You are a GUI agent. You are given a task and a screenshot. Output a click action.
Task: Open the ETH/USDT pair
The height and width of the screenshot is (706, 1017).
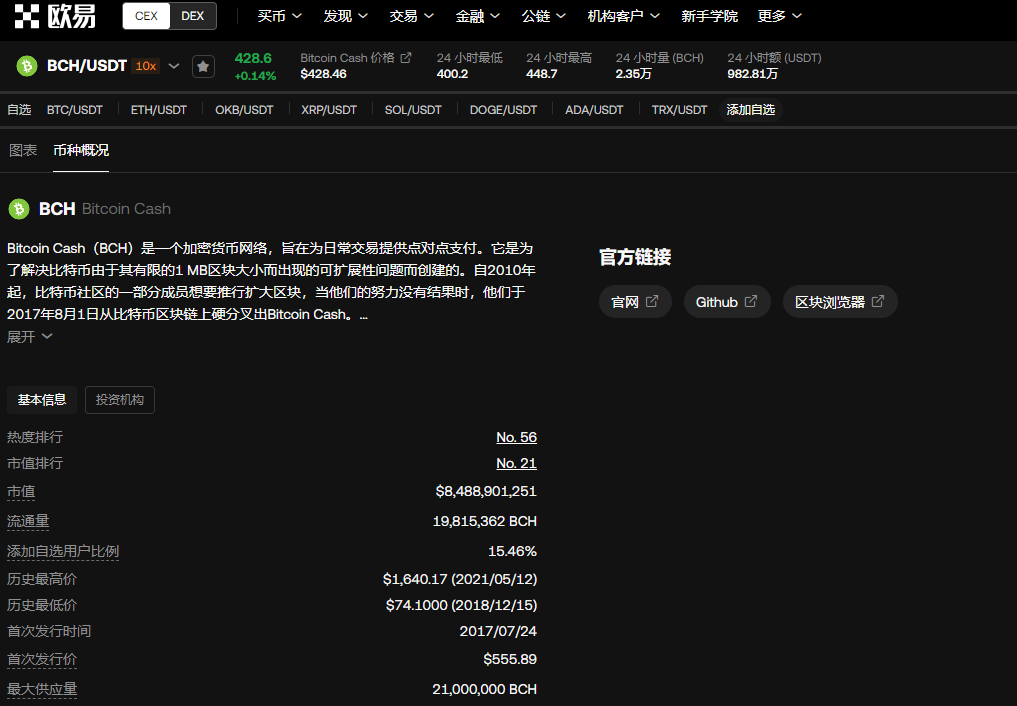(x=159, y=110)
